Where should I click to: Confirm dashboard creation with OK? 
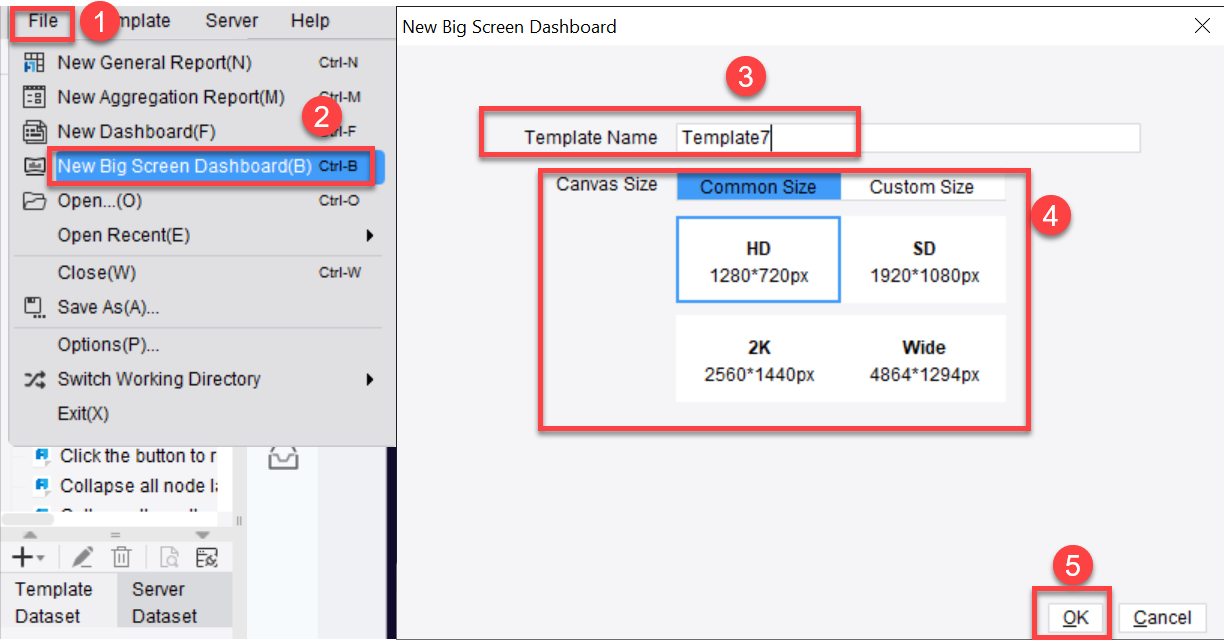click(1074, 617)
